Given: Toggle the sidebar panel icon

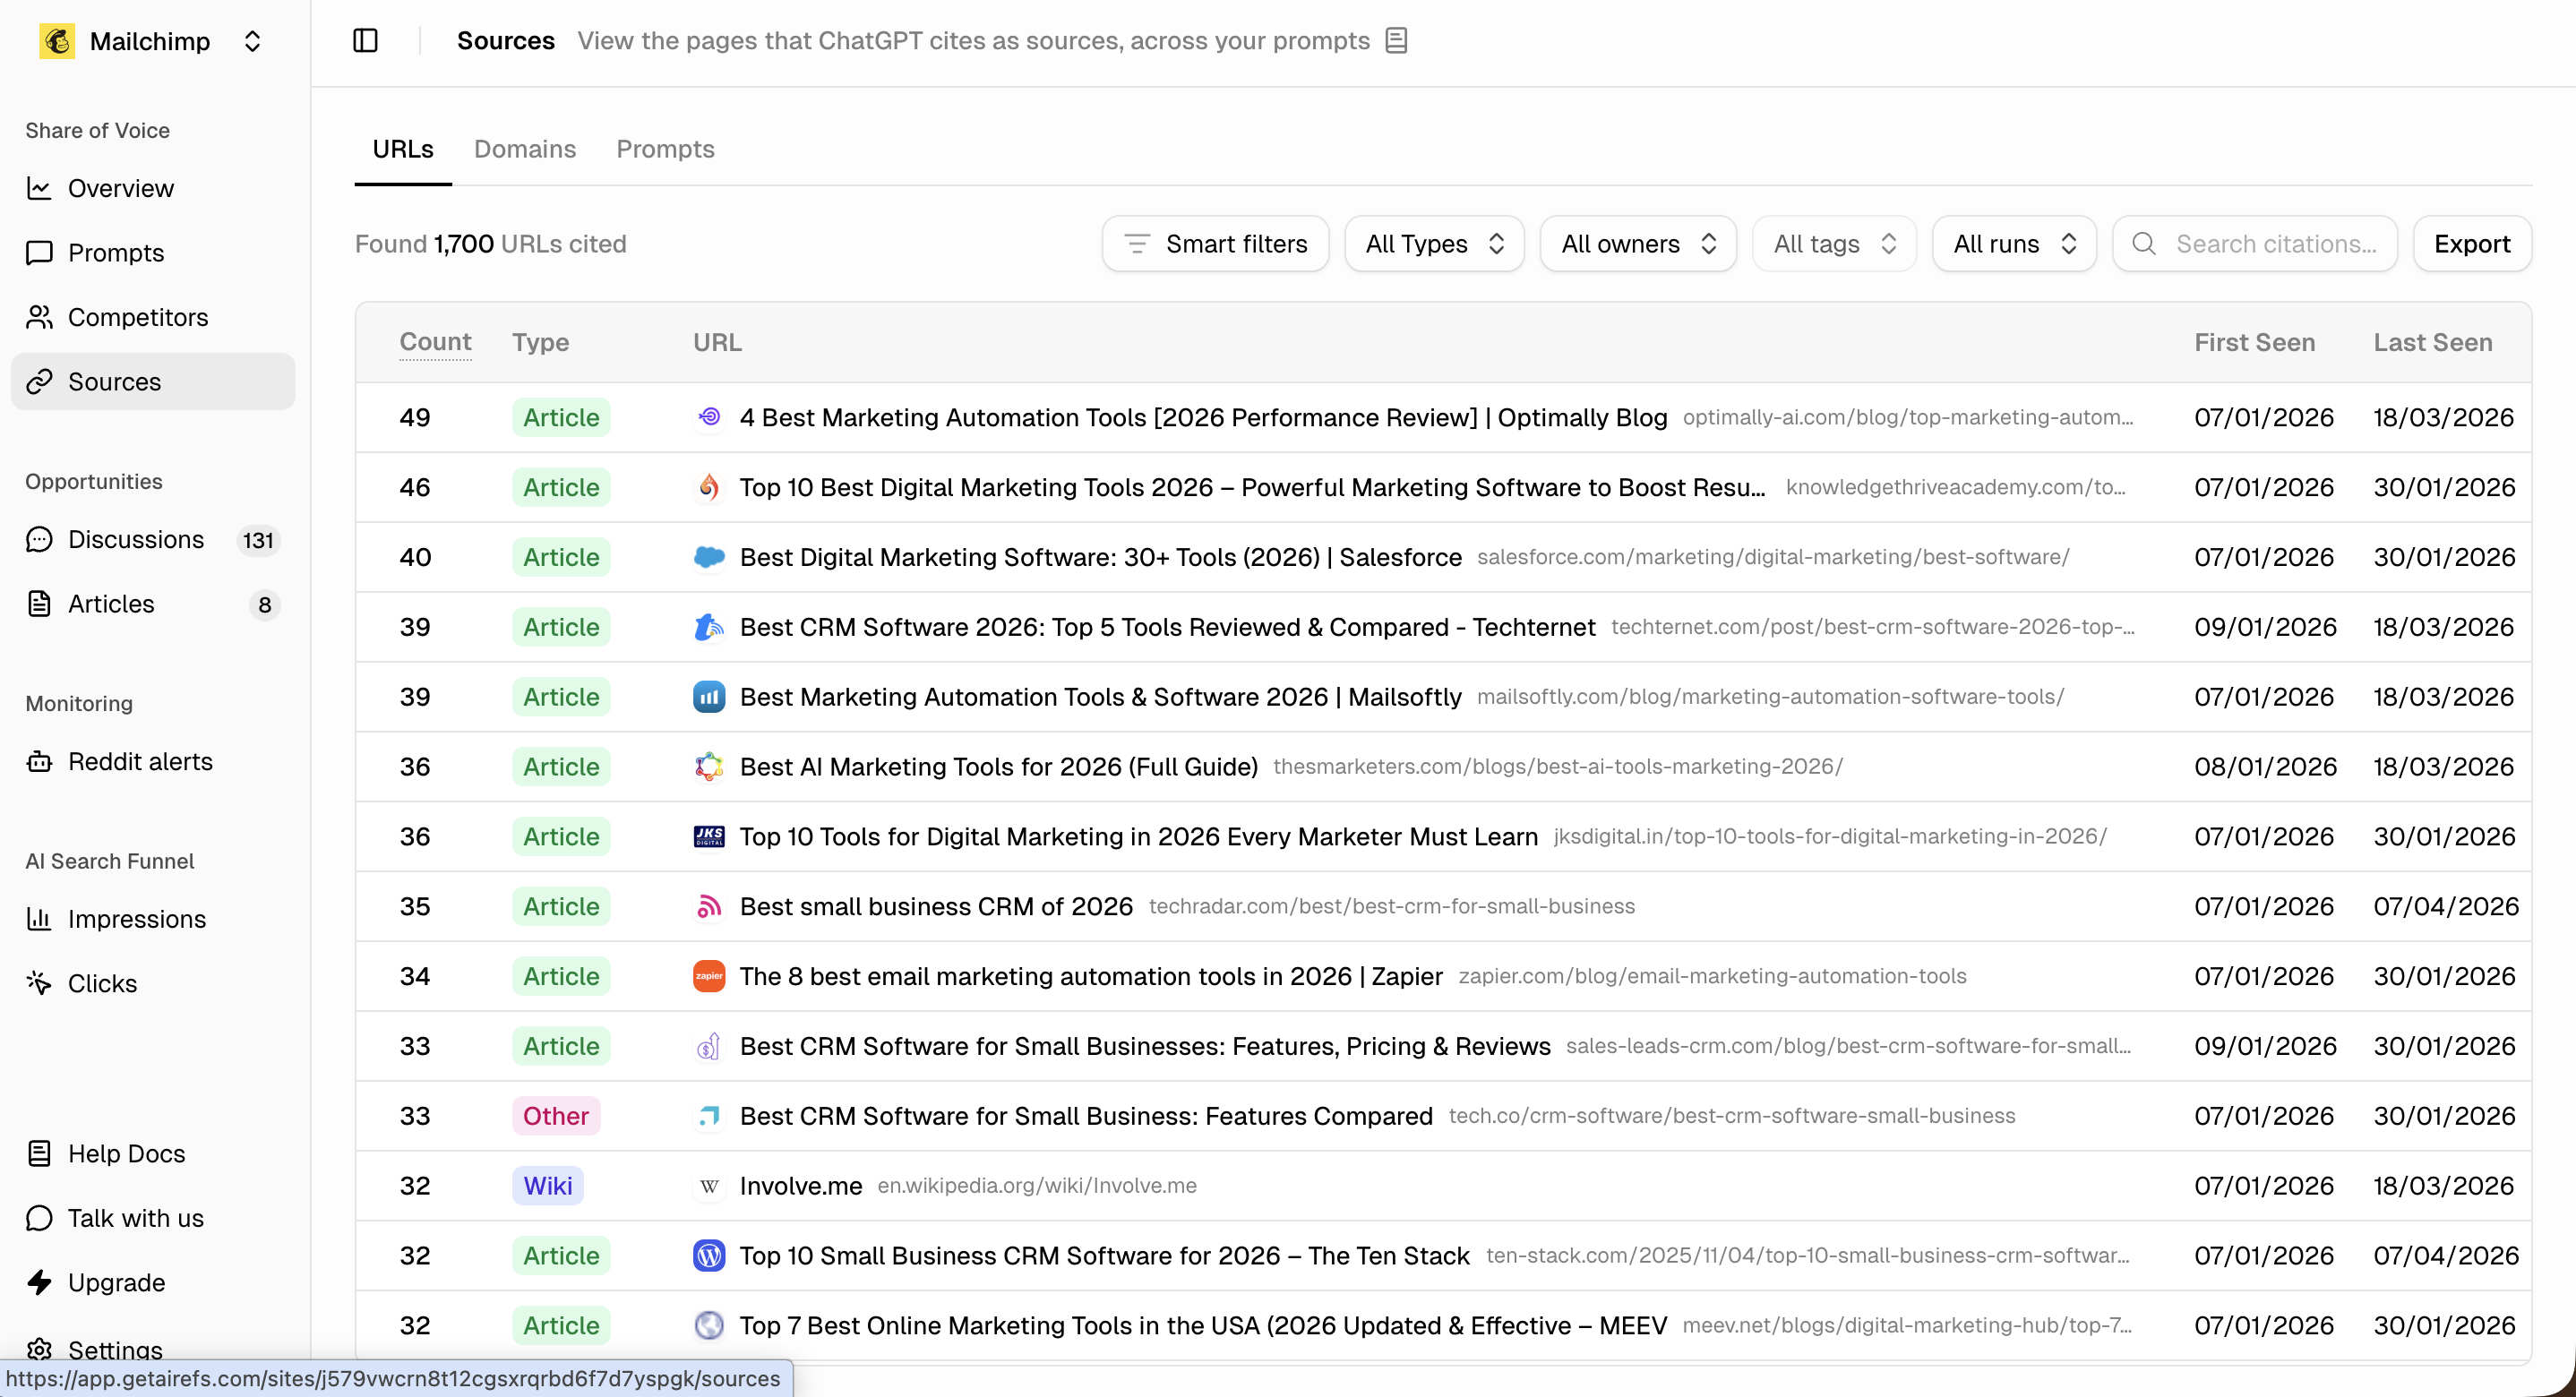Looking at the screenshot, I should 365,40.
